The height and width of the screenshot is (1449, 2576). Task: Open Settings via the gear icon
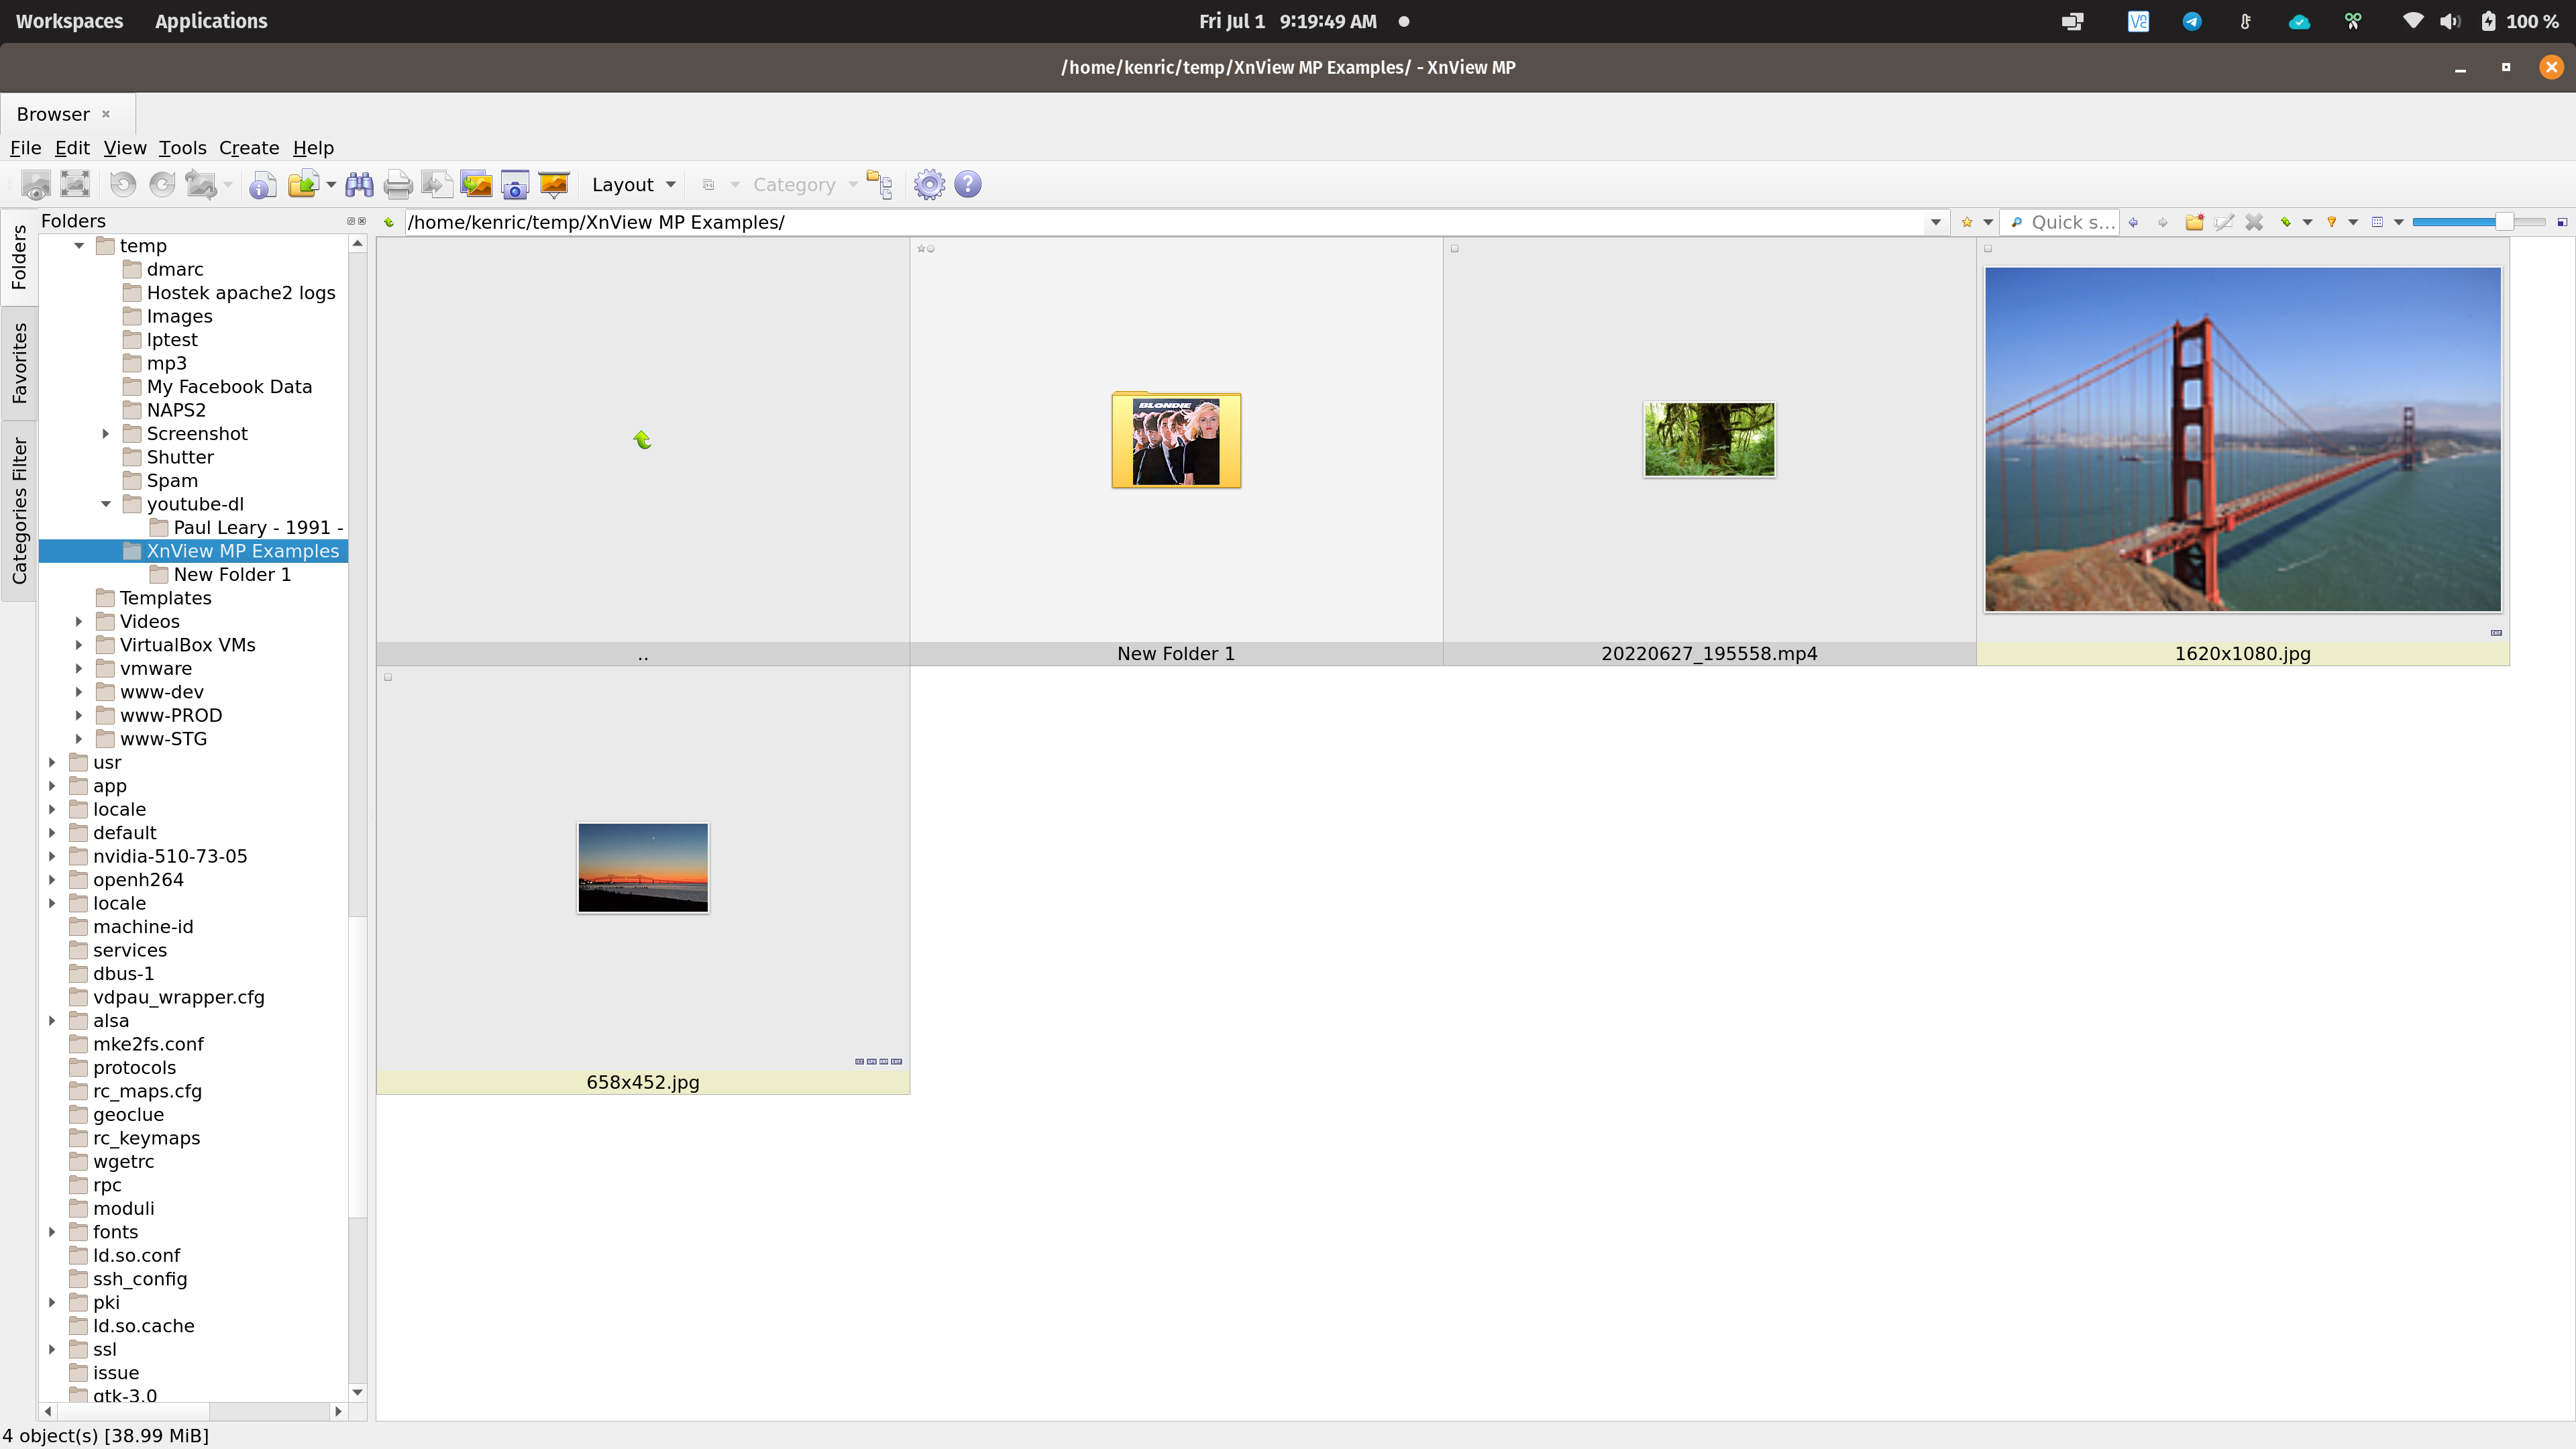pyautogui.click(x=929, y=185)
